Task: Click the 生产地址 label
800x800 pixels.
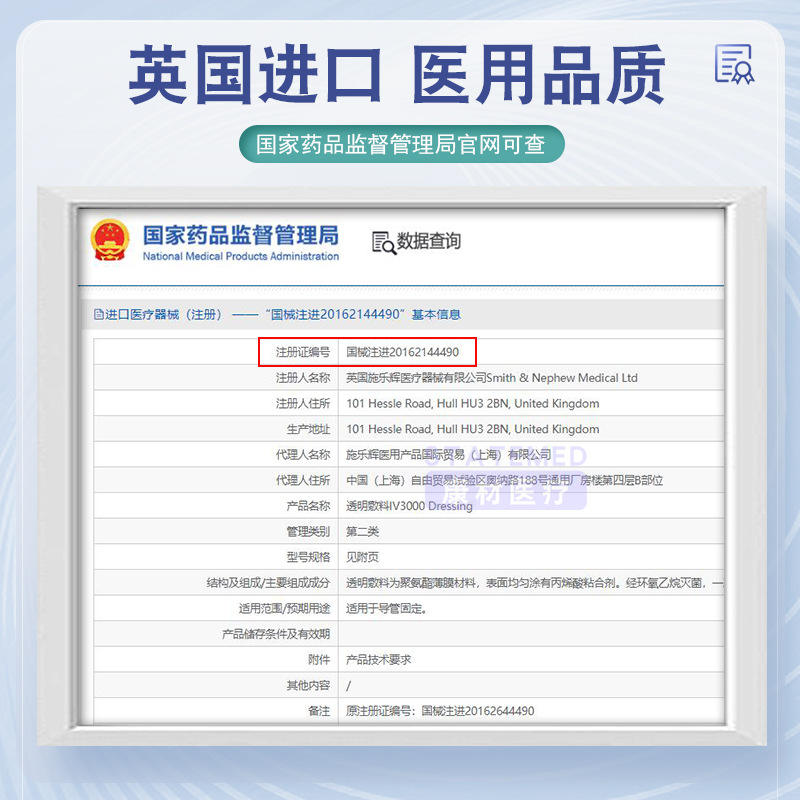Action: [308, 429]
